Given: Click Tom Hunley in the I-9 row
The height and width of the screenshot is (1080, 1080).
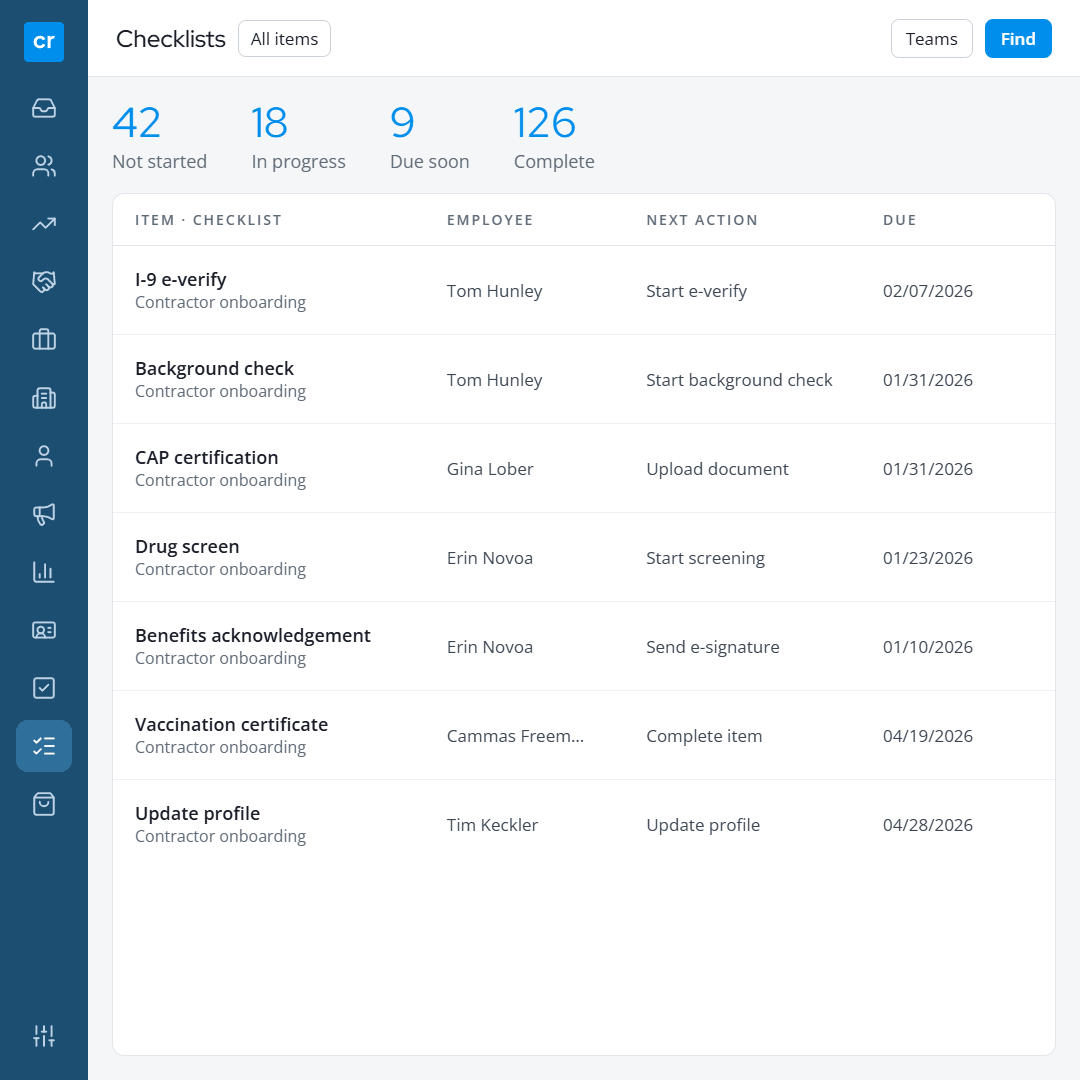Looking at the screenshot, I should (x=495, y=291).
